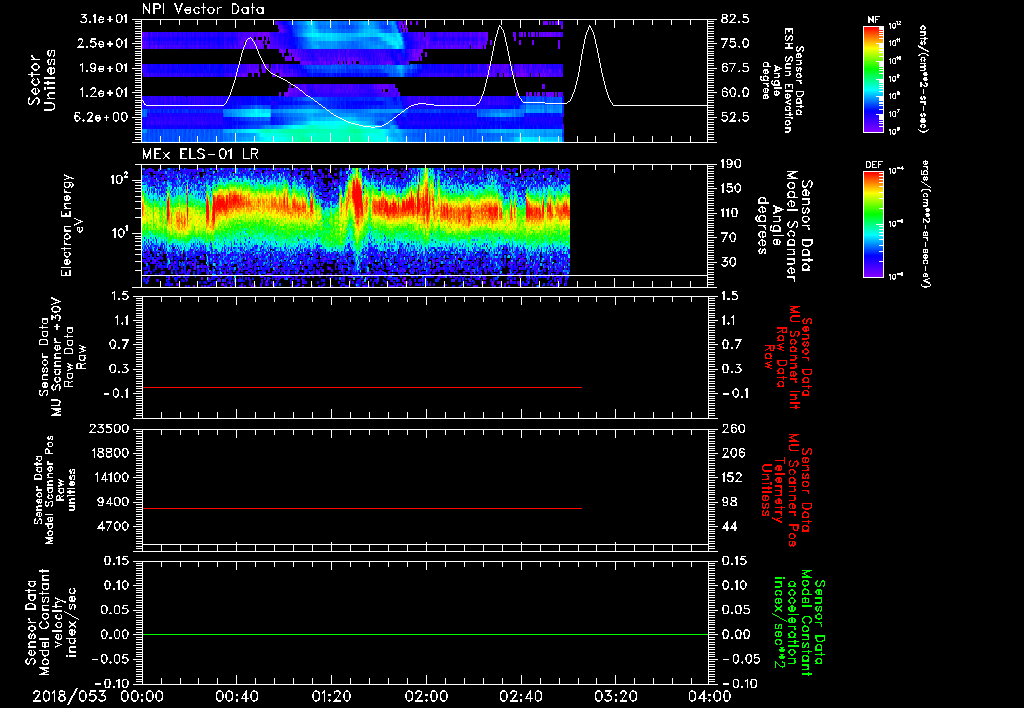
Task: Select the '9400' scanner position tick
Action: [112, 502]
